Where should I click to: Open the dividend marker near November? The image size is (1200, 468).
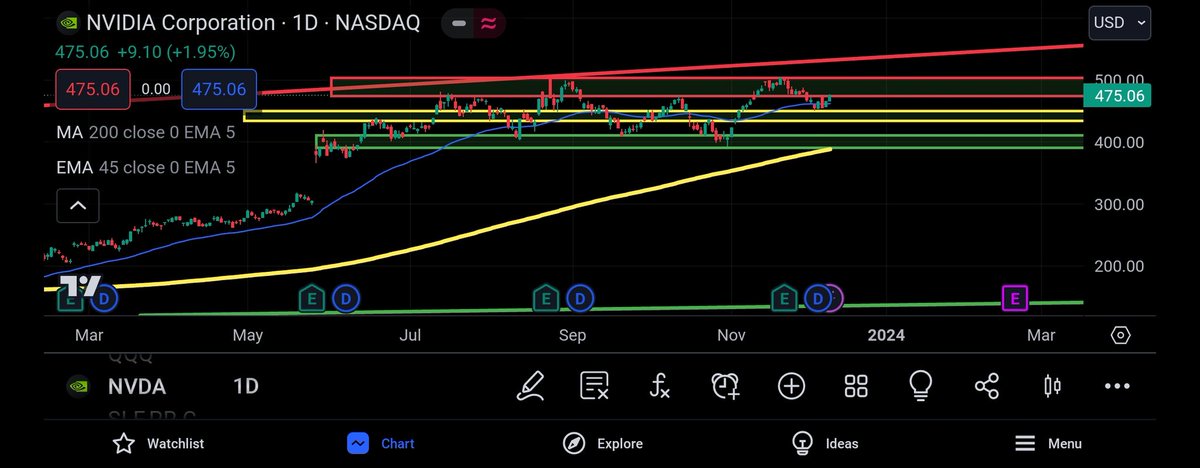coord(818,297)
